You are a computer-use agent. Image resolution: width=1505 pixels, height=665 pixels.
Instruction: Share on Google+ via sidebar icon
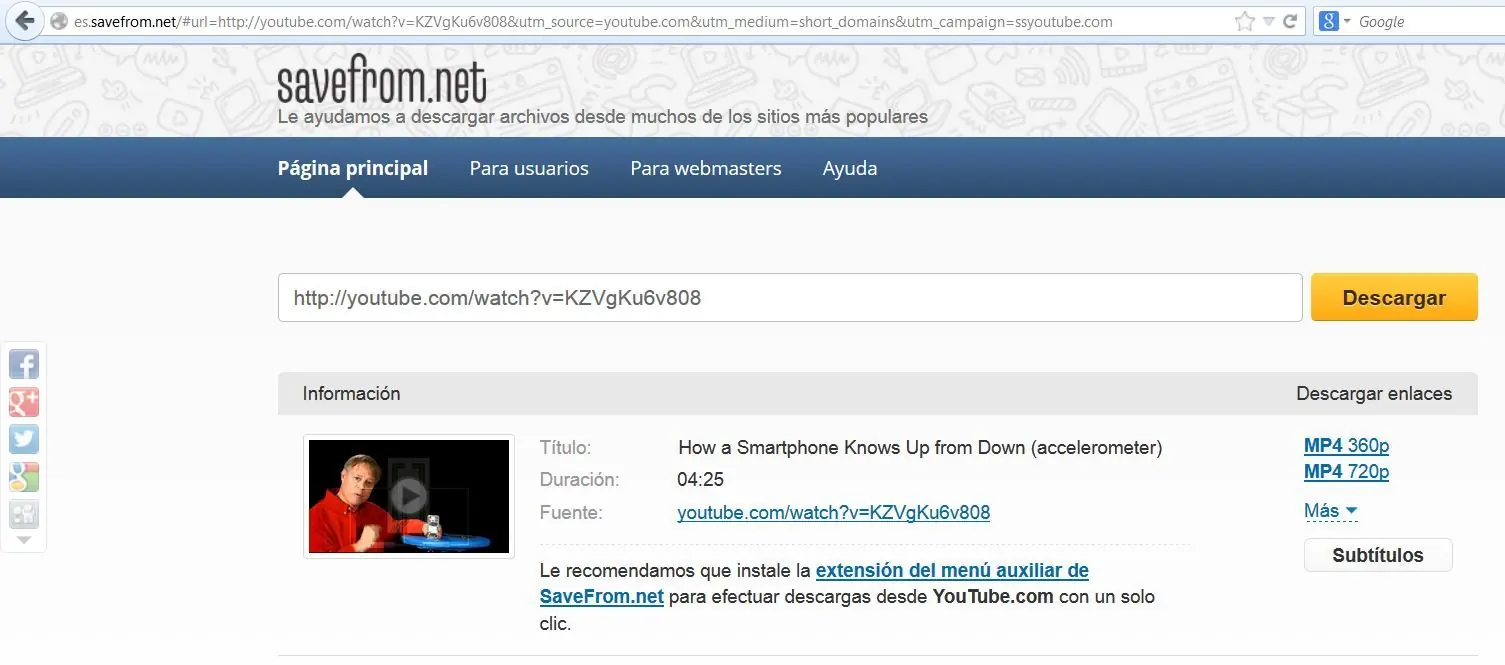[x=24, y=402]
